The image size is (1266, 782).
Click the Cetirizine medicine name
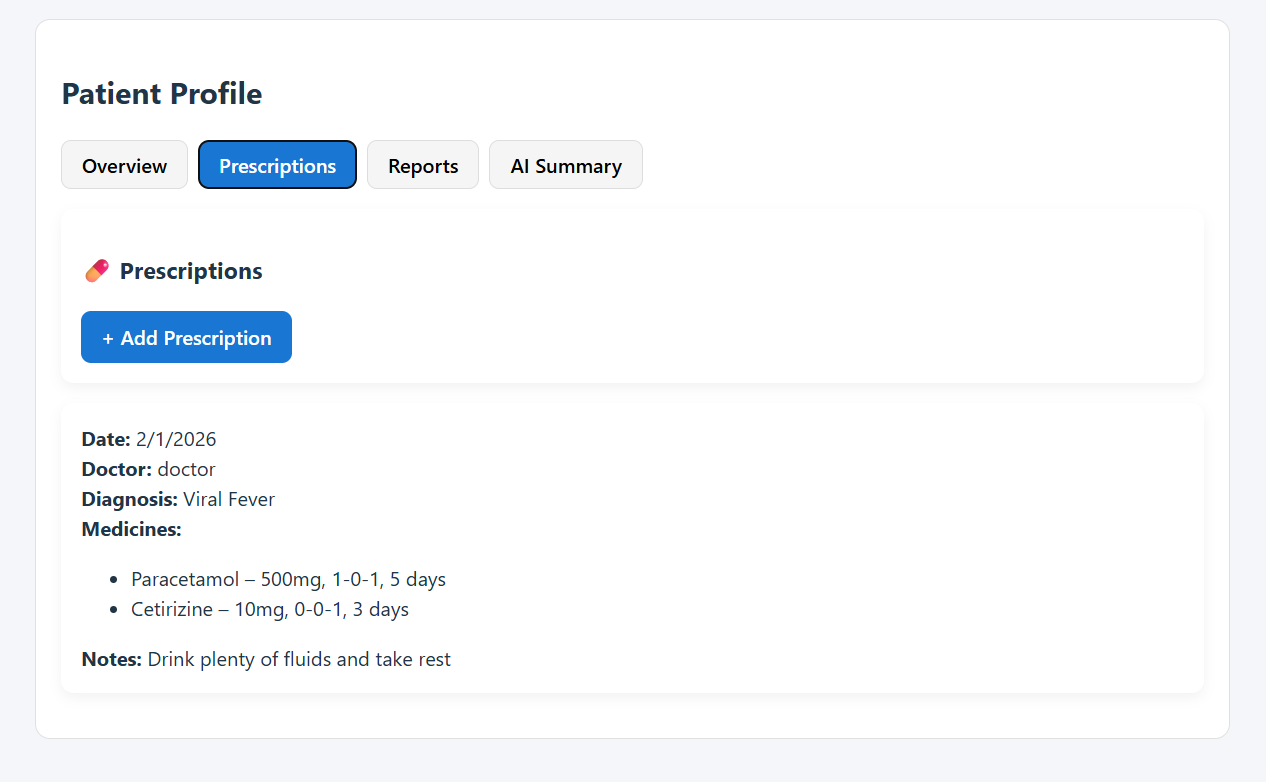click(x=172, y=609)
